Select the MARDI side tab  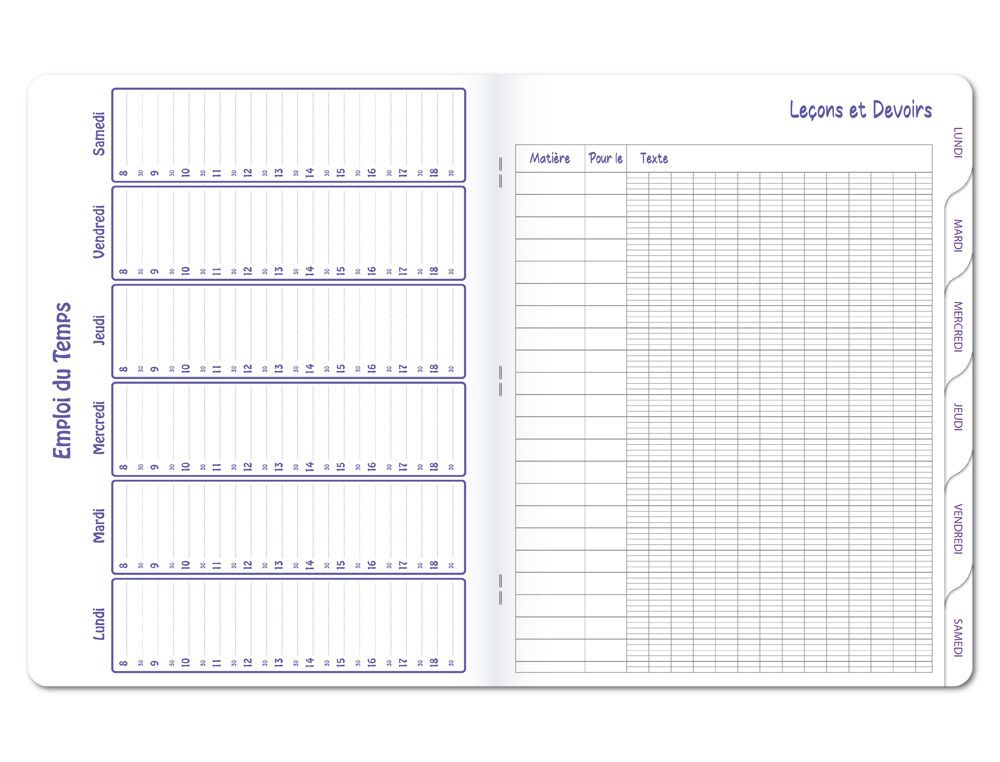click(x=957, y=235)
